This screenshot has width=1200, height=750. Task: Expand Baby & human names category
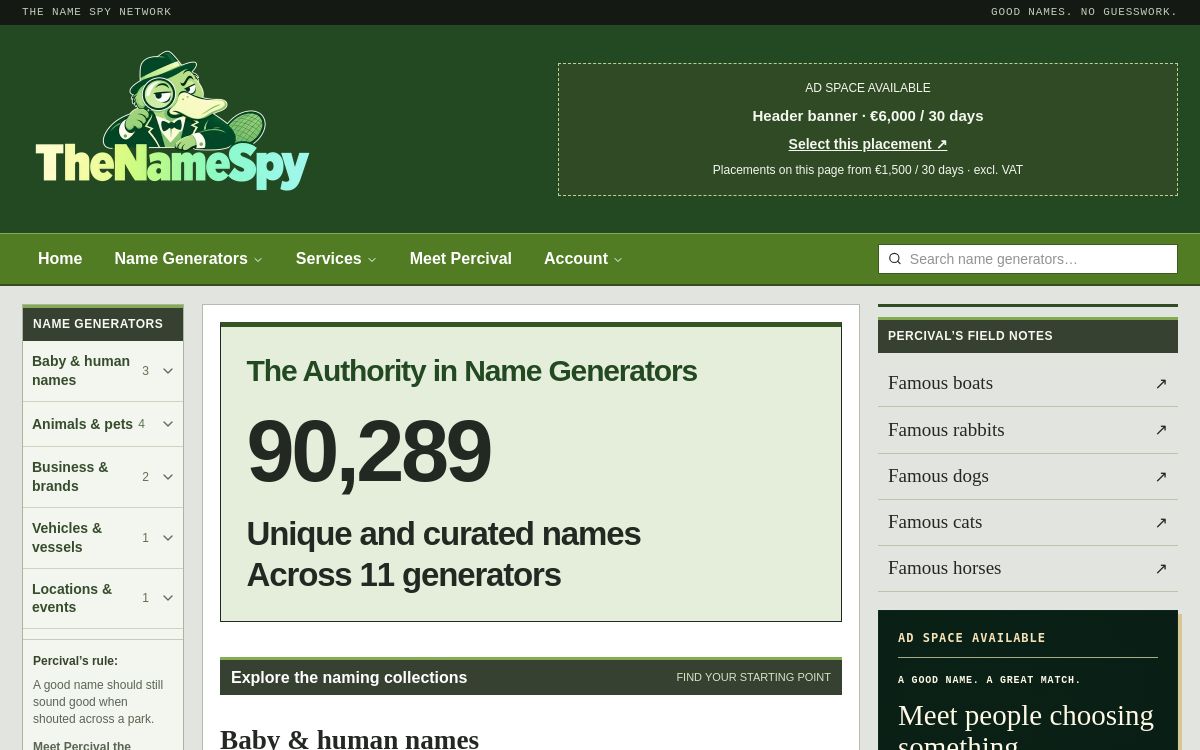click(x=103, y=371)
